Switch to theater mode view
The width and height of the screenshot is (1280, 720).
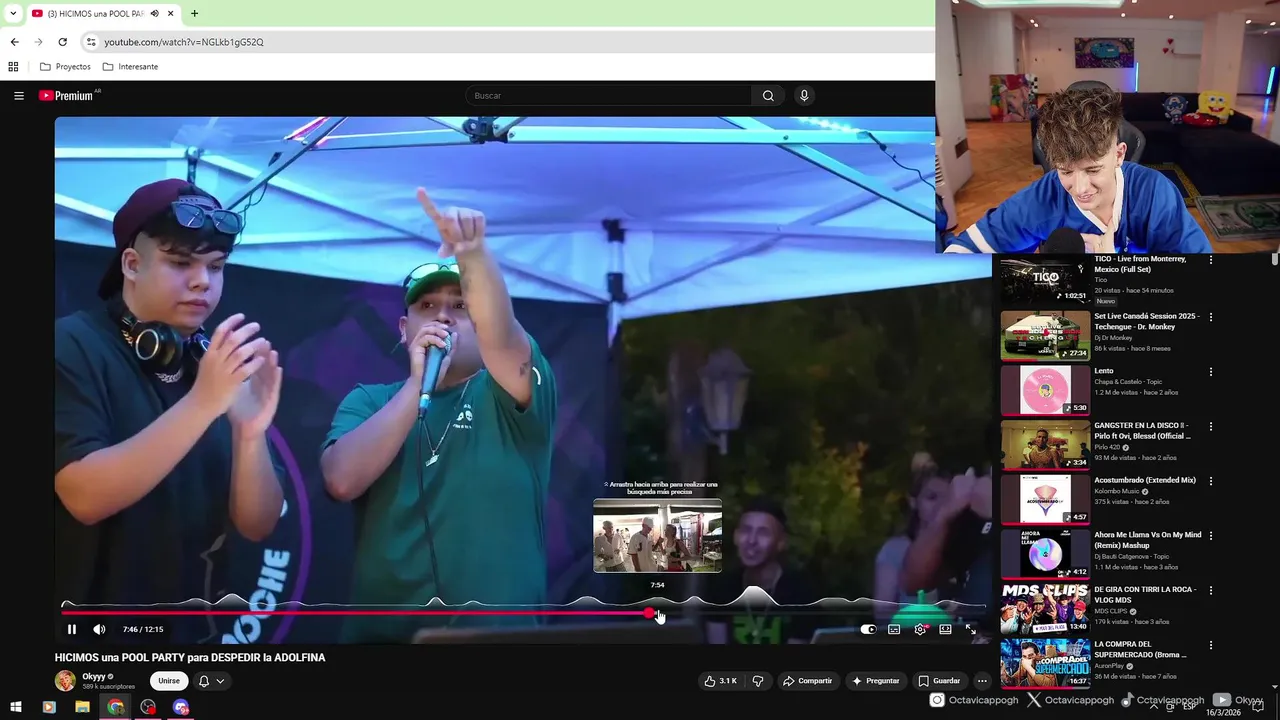click(945, 629)
